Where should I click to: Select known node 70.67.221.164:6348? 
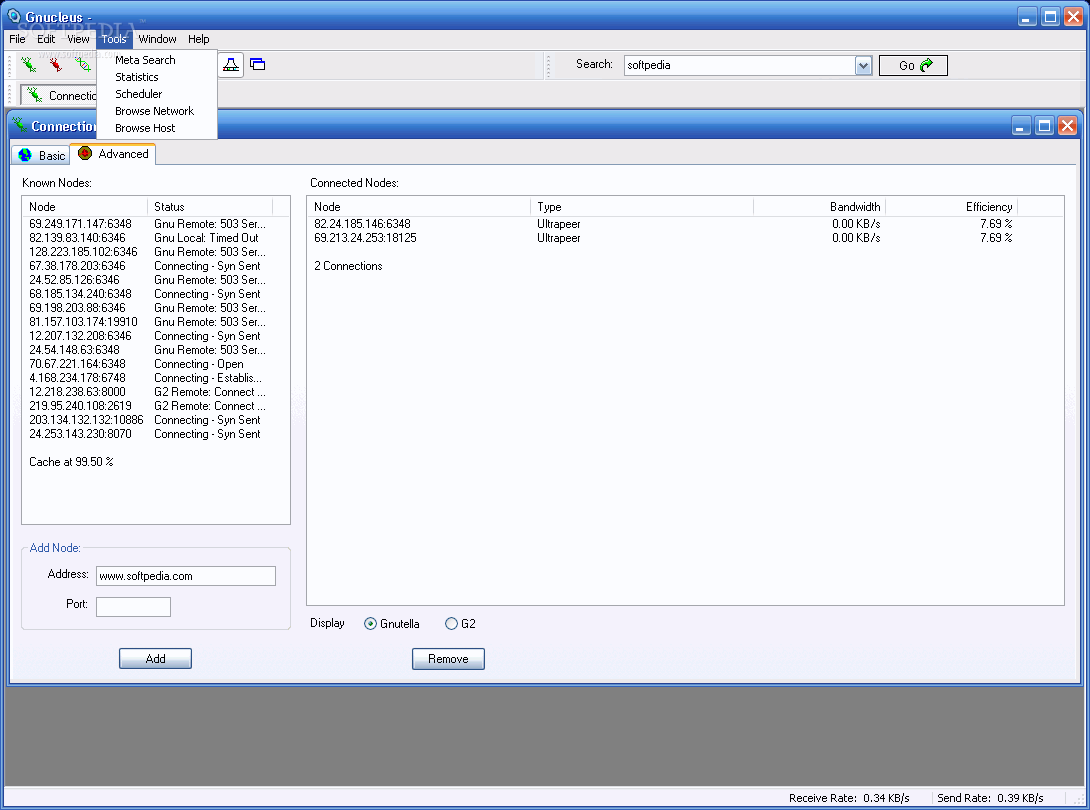77,364
